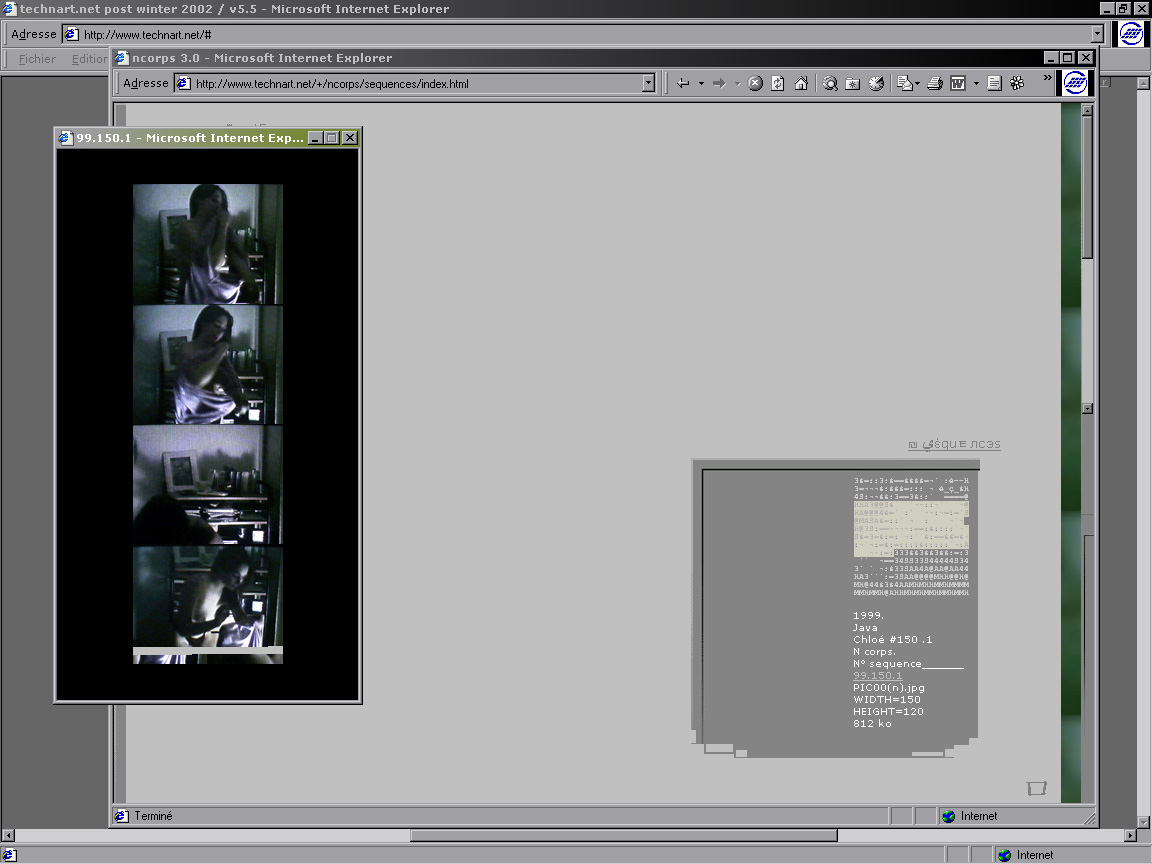Show more toolbar buttons chevron
The image size is (1152, 864).
tap(1048, 78)
